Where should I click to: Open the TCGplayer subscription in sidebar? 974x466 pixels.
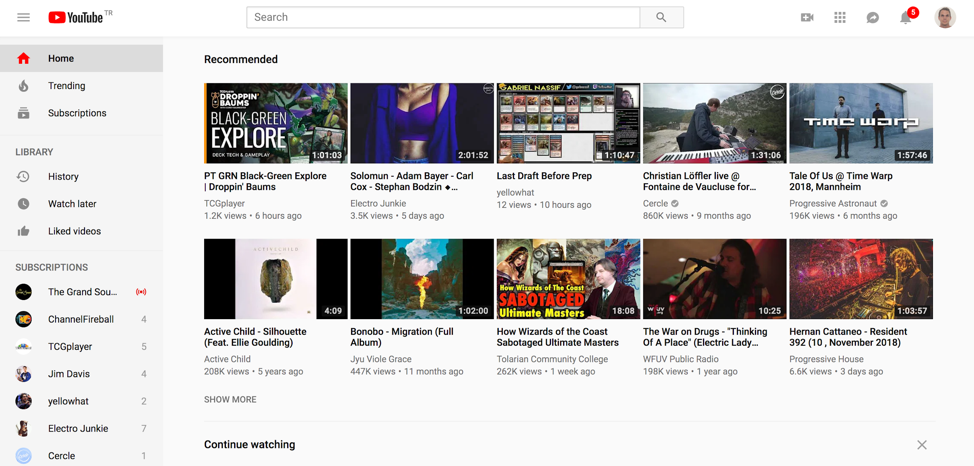[x=81, y=347]
